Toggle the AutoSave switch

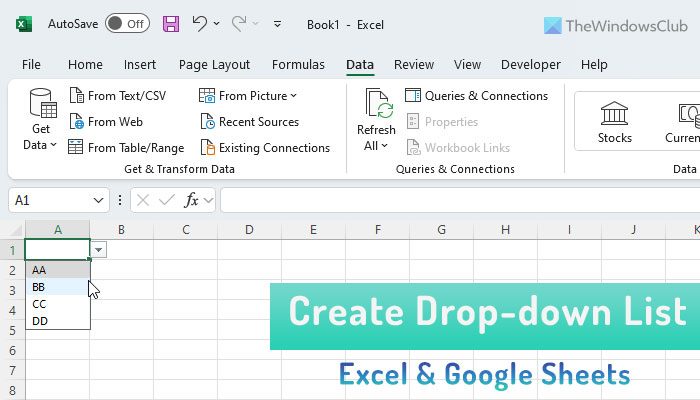tap(128, 24)
